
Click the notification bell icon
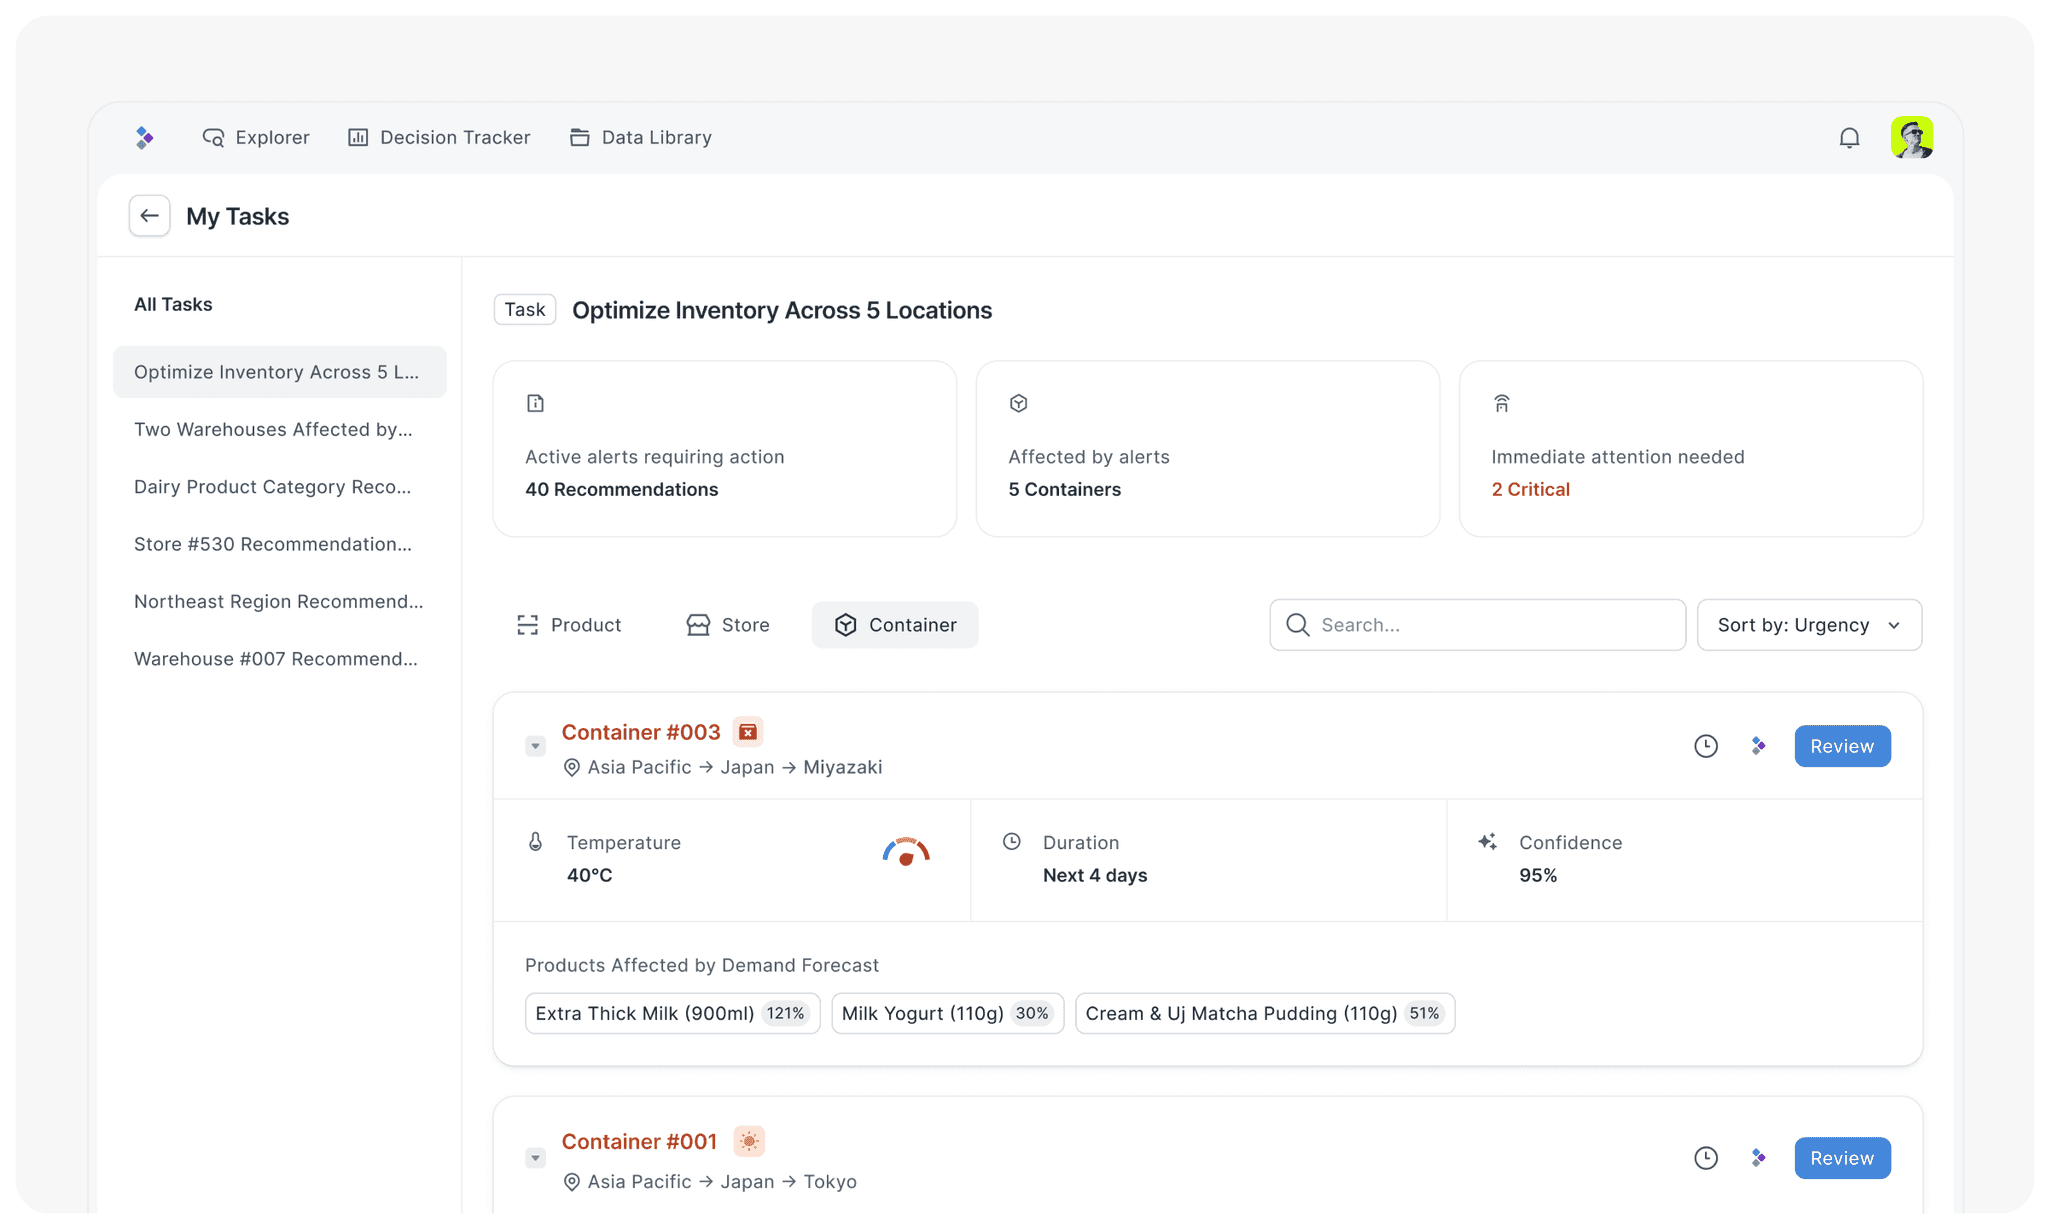point(1849,138)
